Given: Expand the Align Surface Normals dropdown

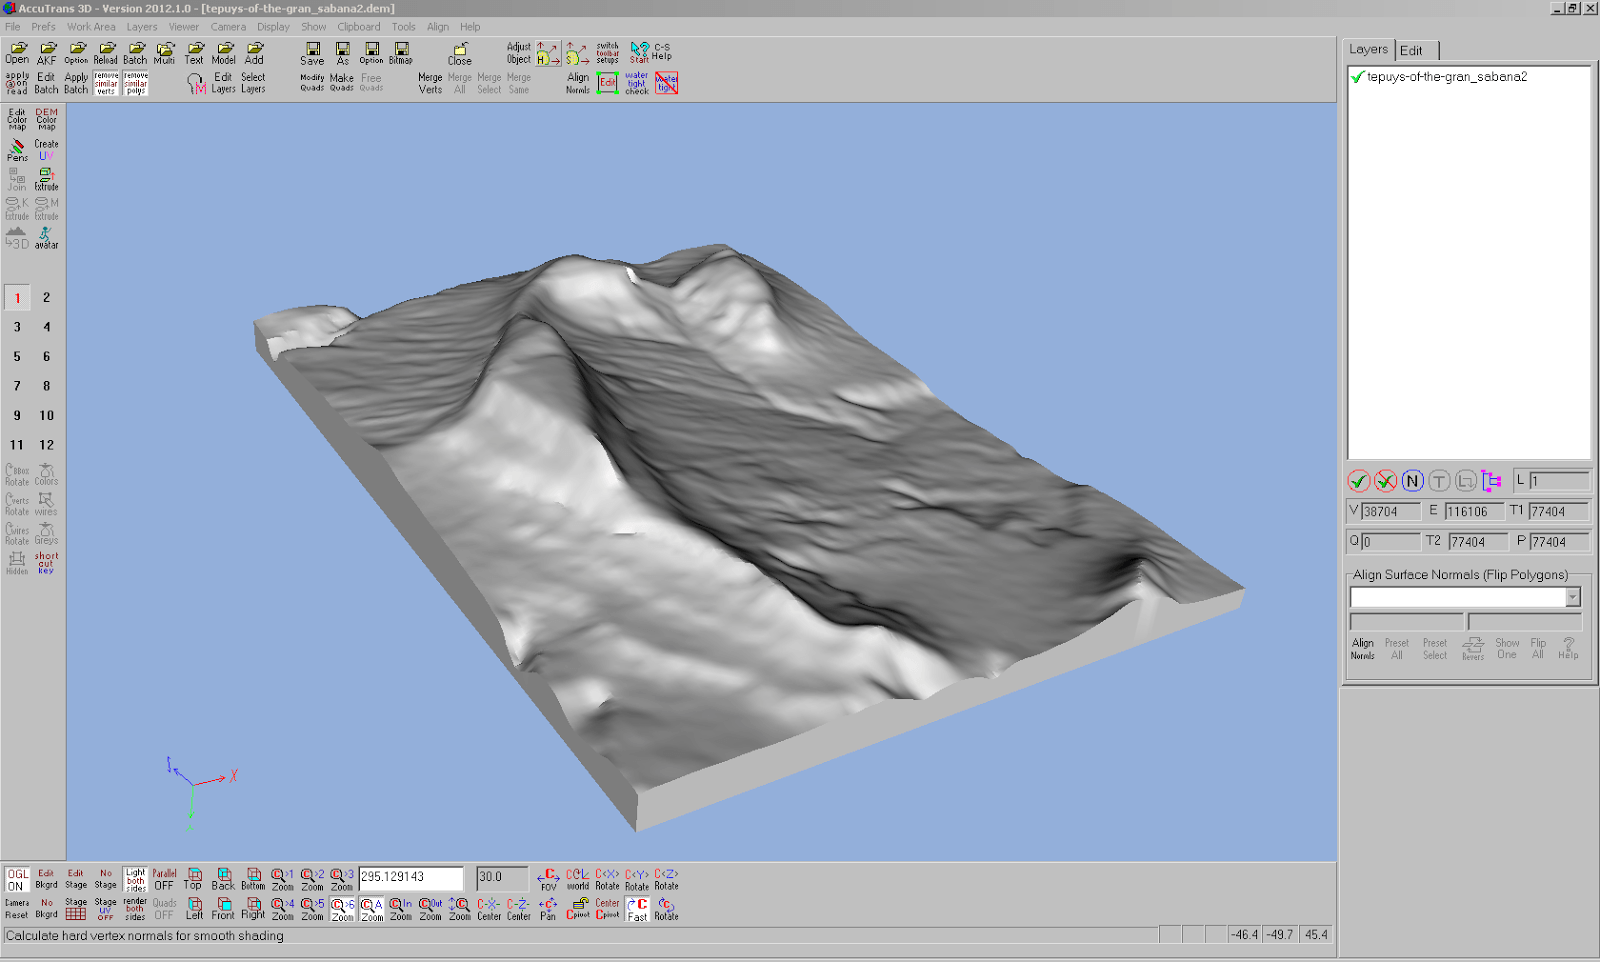Looking at the screenshot, I should click(x=1572, y=597).
